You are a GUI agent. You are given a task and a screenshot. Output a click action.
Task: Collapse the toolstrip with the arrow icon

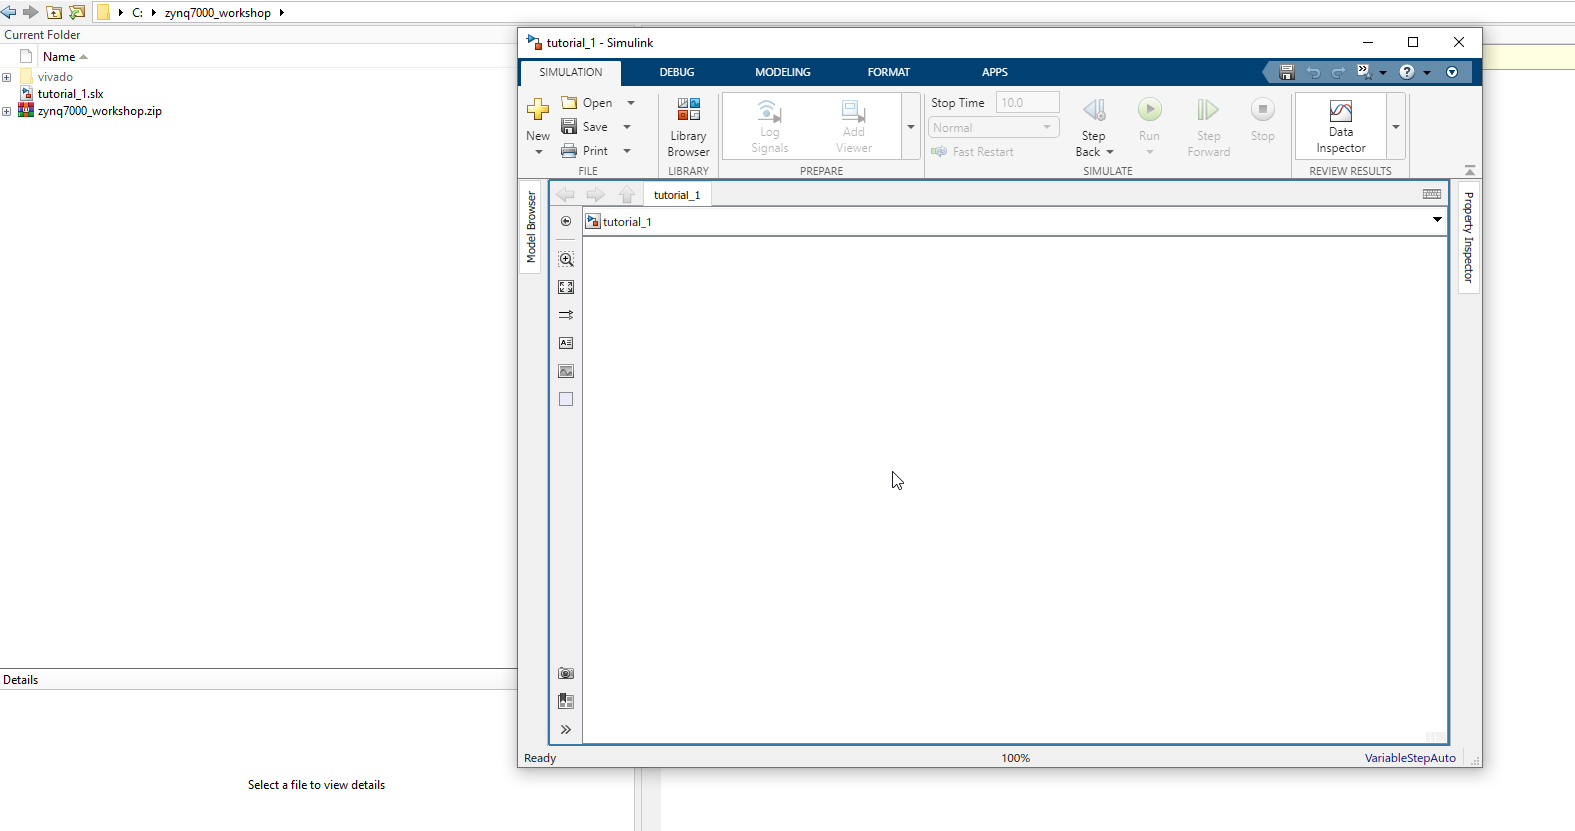click(x=1470, y=171)
